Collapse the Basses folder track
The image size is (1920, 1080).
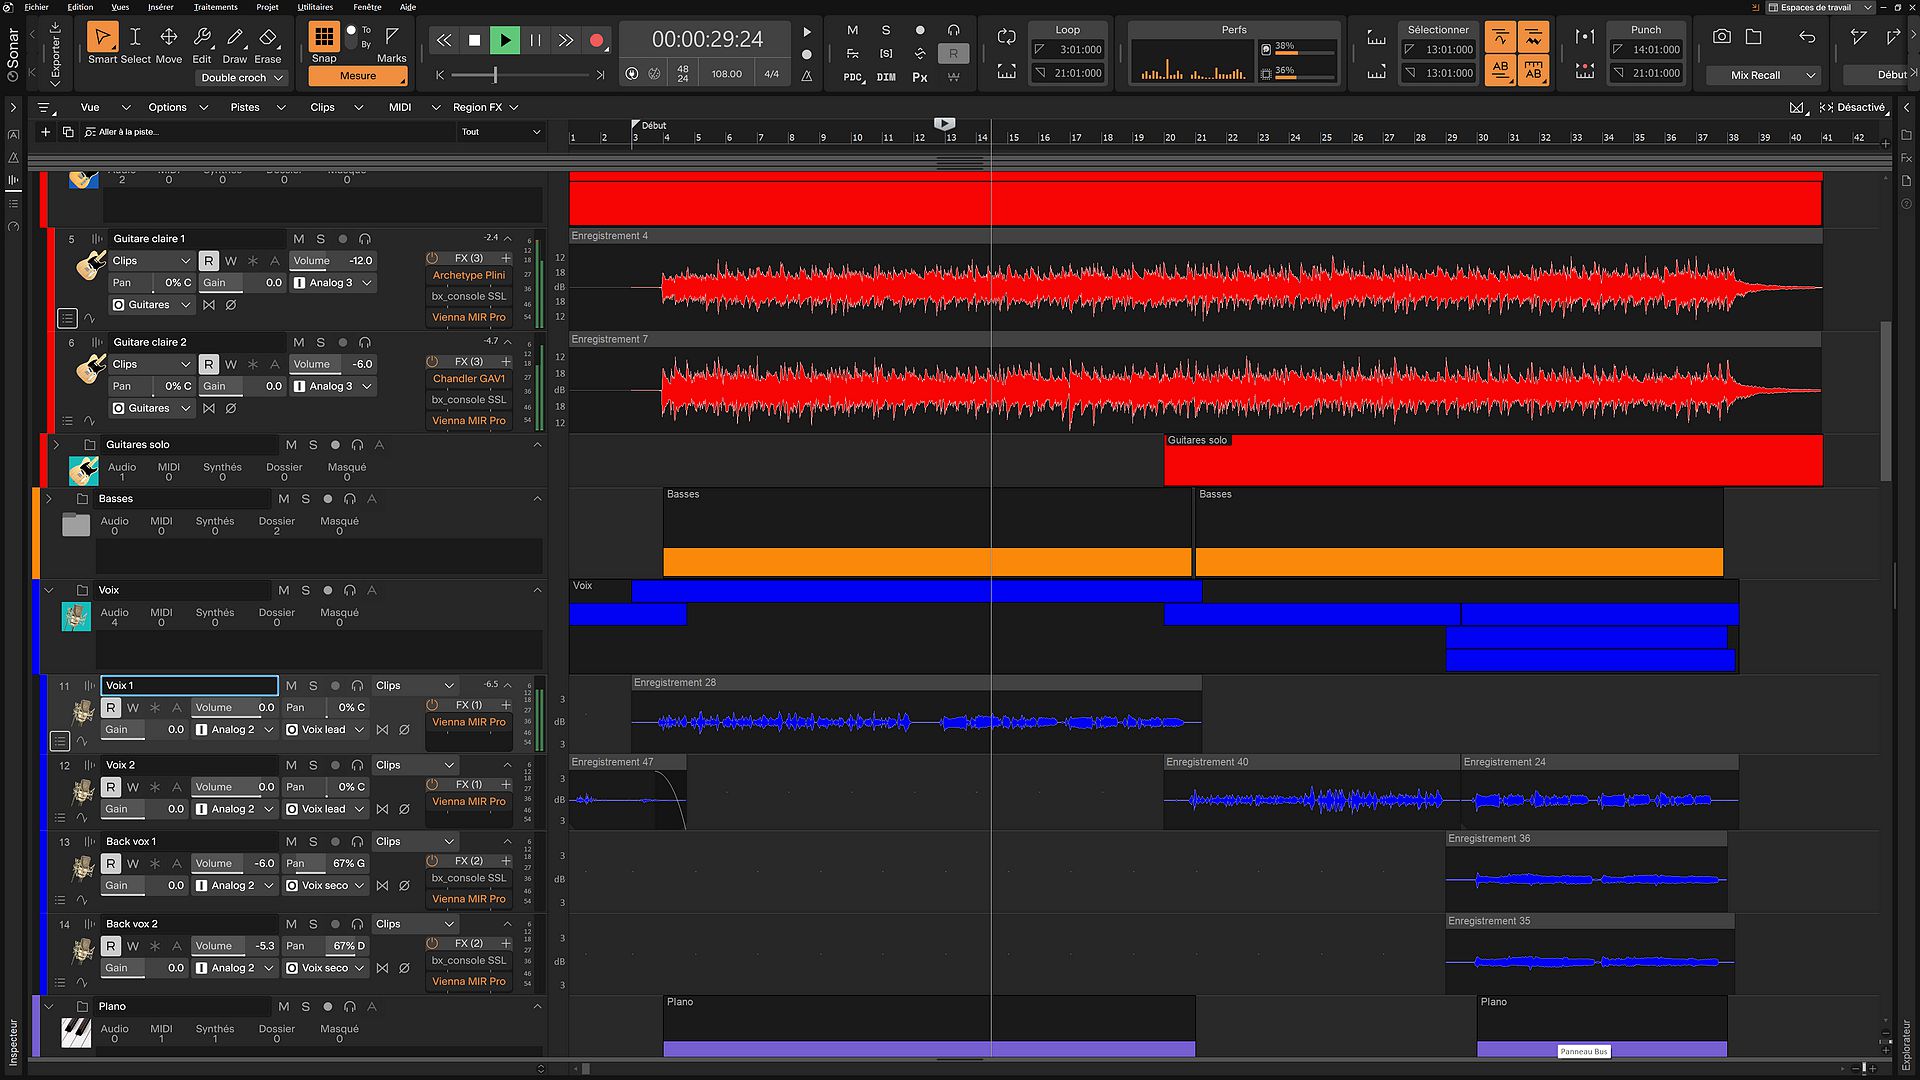tap(48, 498)
